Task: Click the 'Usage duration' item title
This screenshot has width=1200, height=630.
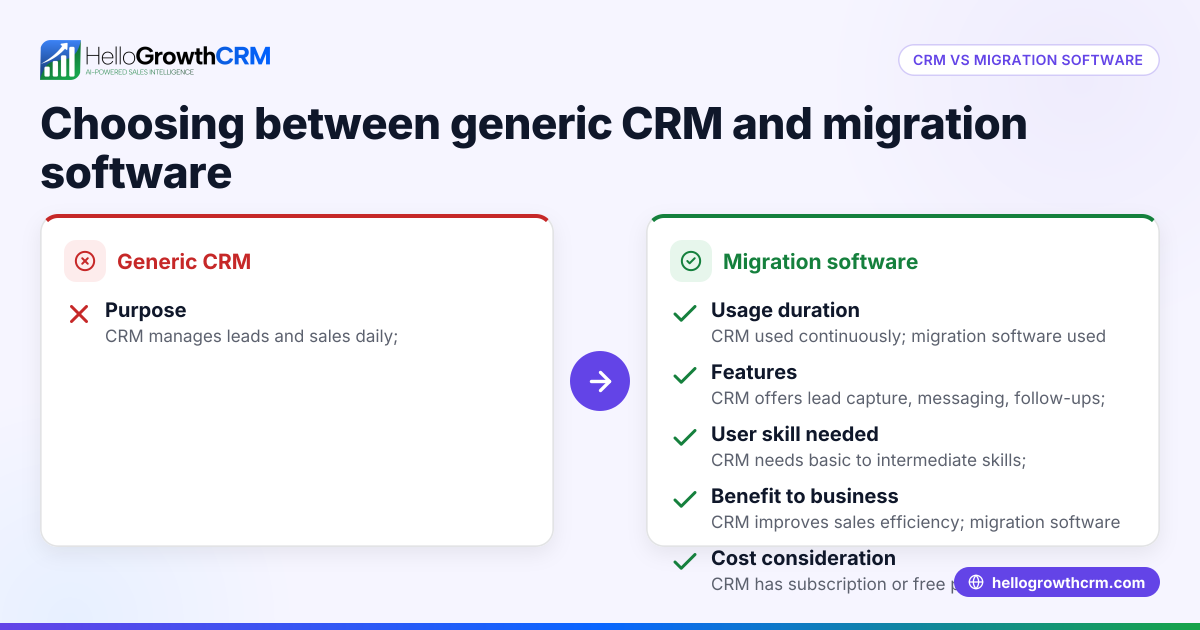Action: tap(785, 310)
